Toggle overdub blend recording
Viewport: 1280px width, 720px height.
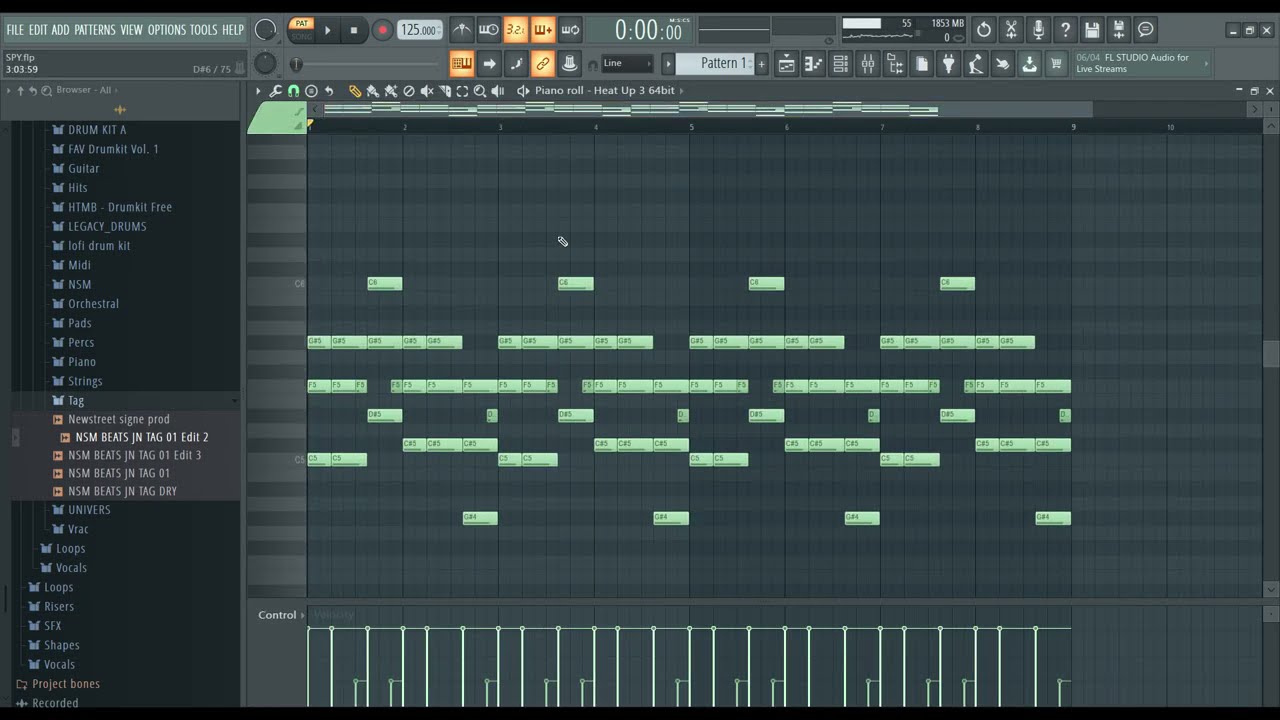542,30
